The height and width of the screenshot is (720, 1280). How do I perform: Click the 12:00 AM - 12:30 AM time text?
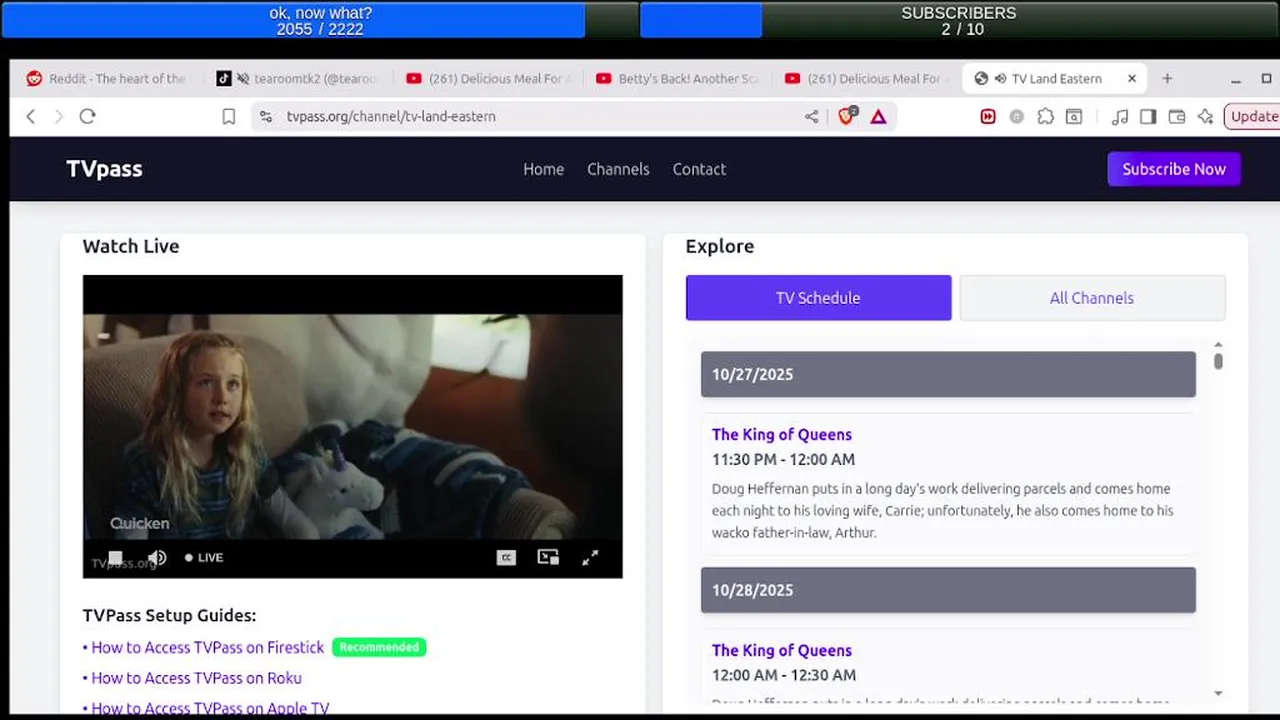point(784,675)
